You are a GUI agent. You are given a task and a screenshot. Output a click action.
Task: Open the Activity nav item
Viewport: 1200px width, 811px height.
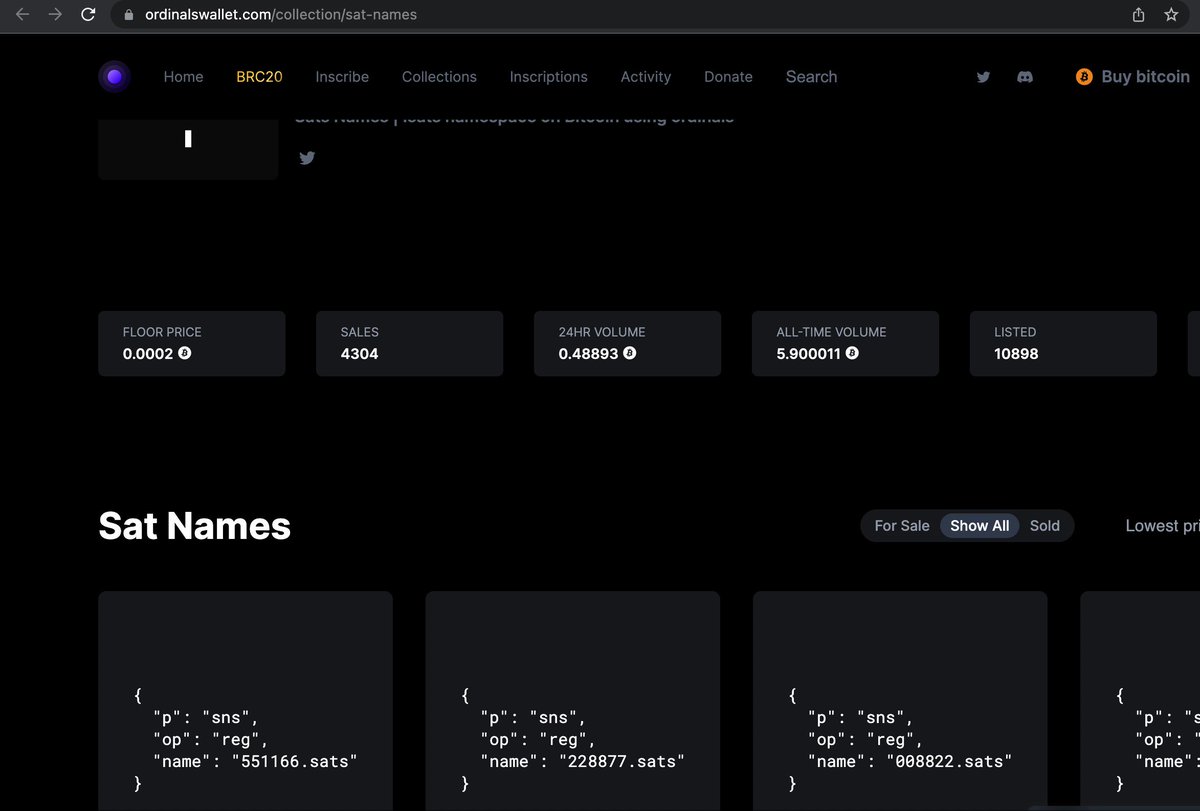[x=646, y=77]
